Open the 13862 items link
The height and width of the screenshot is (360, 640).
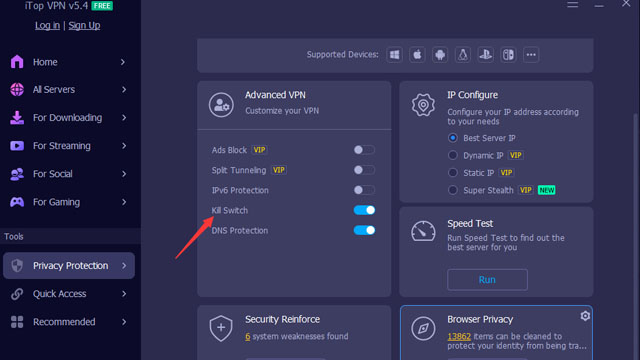point(459,336)
